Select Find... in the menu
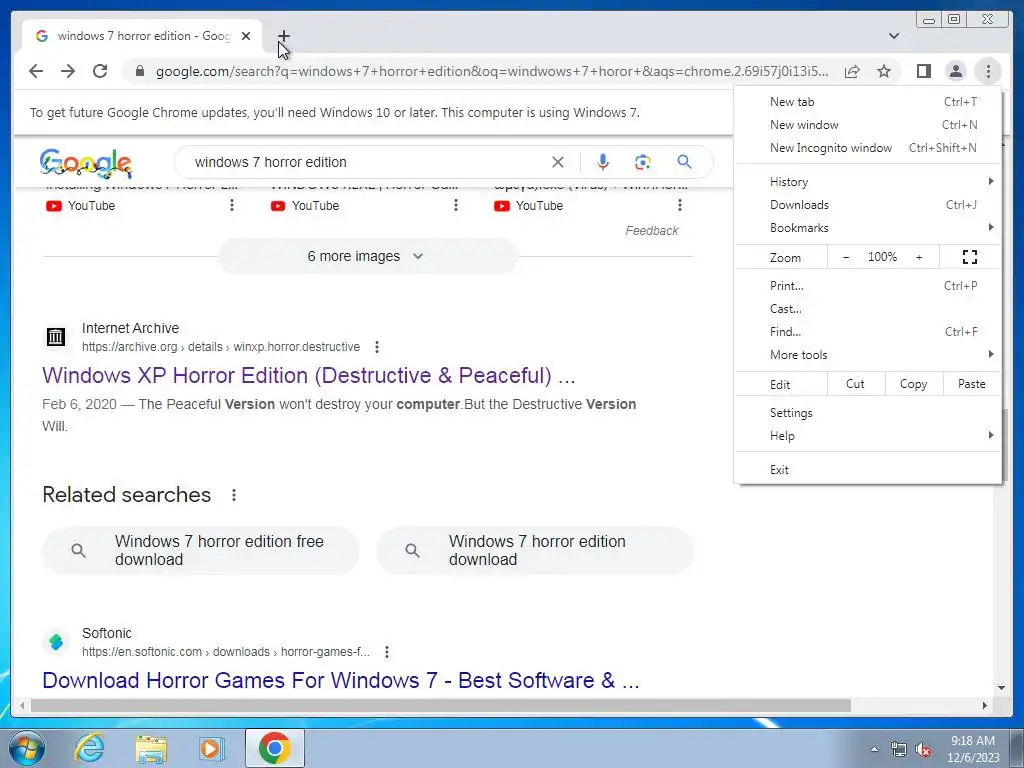Viewport: 1024px width, 768px height. click(x=869, y=332)
